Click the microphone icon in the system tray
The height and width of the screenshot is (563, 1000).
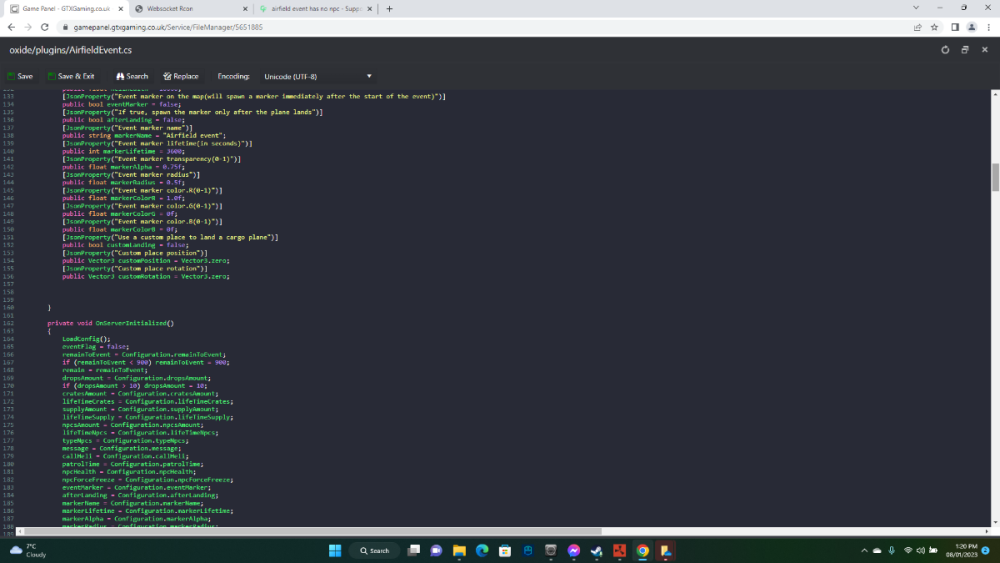[x=892, y=551]
